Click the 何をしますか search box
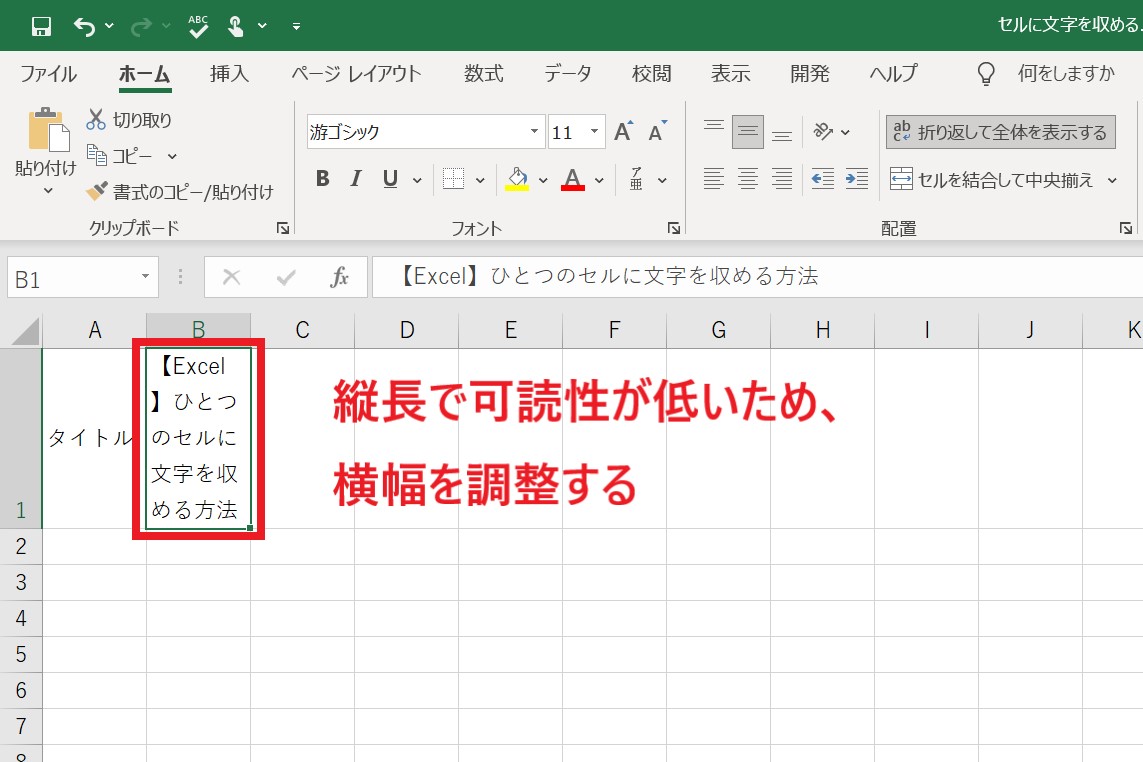This screenshot has width=1143, height=762. point(1066,73)
